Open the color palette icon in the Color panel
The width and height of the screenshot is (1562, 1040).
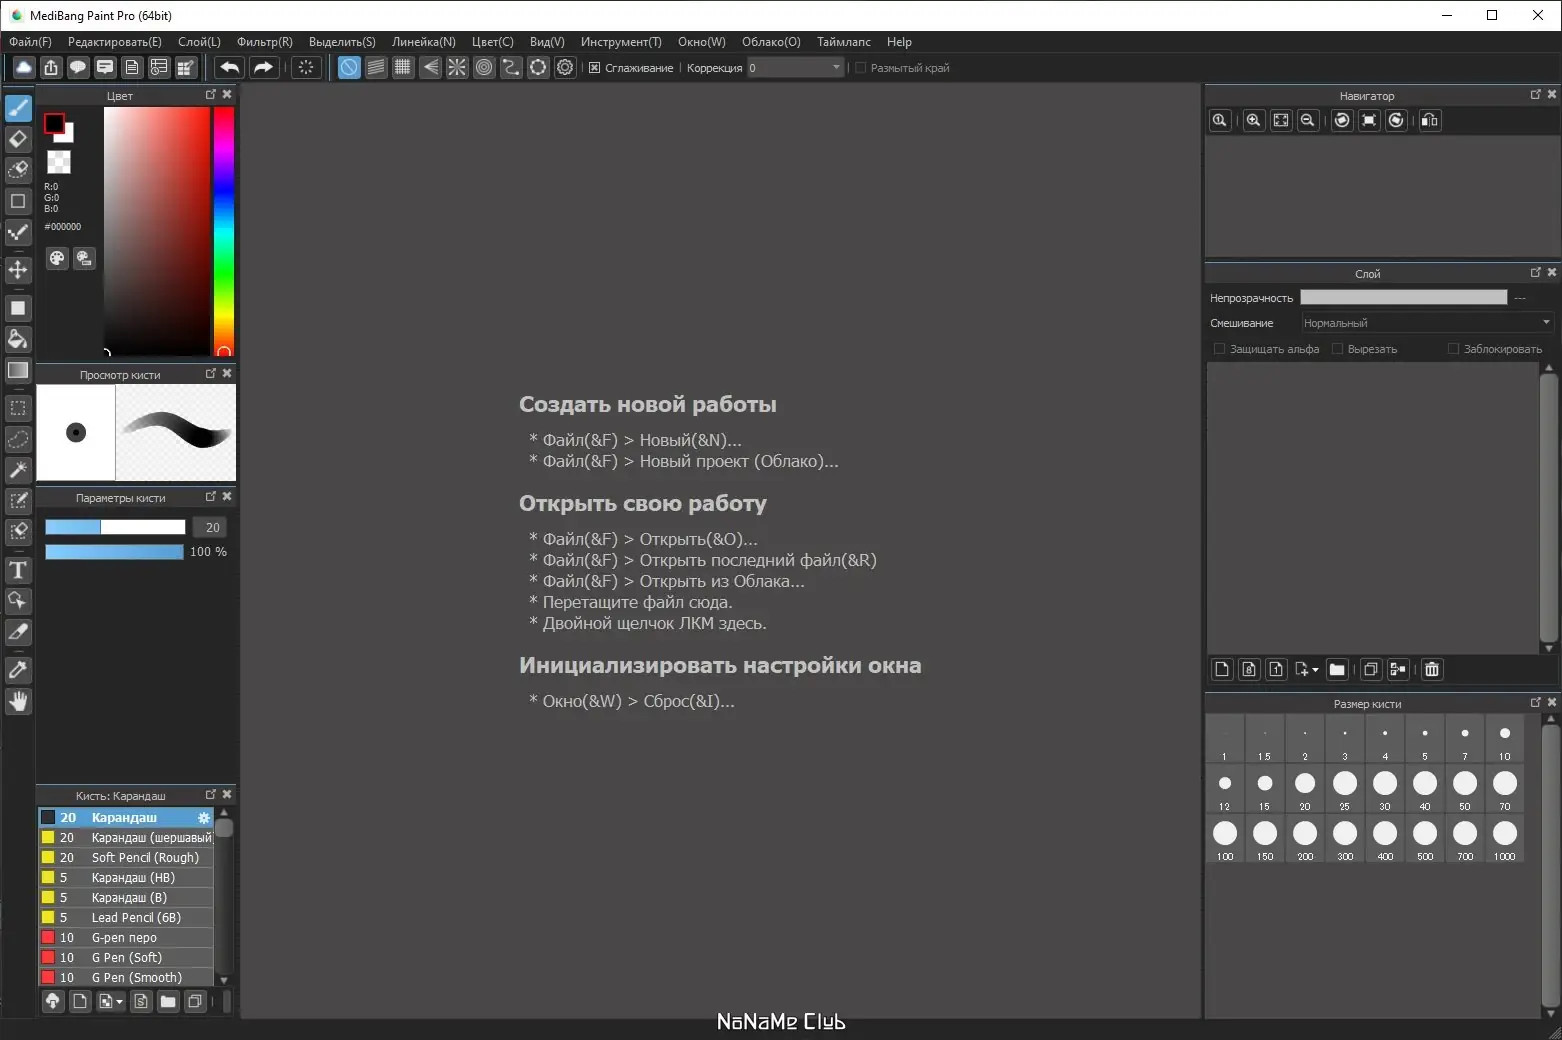click(57, 258)
